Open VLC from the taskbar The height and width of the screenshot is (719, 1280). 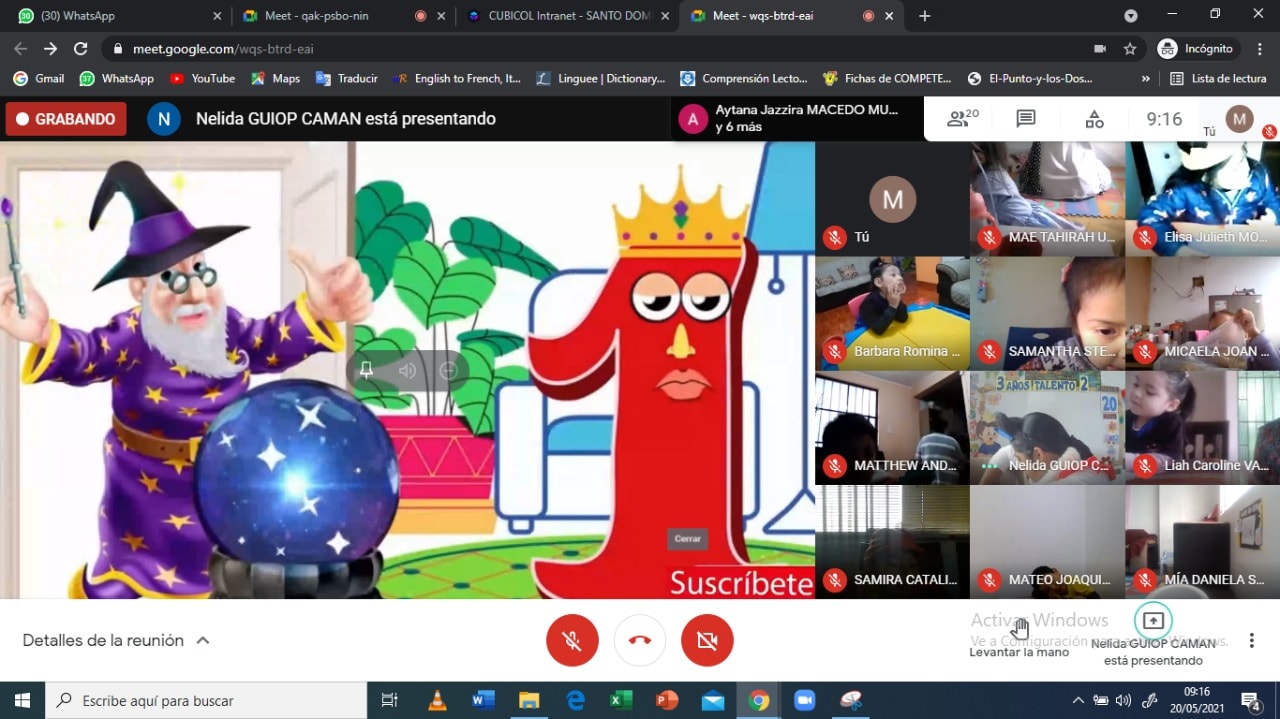(x=437, y=700)
